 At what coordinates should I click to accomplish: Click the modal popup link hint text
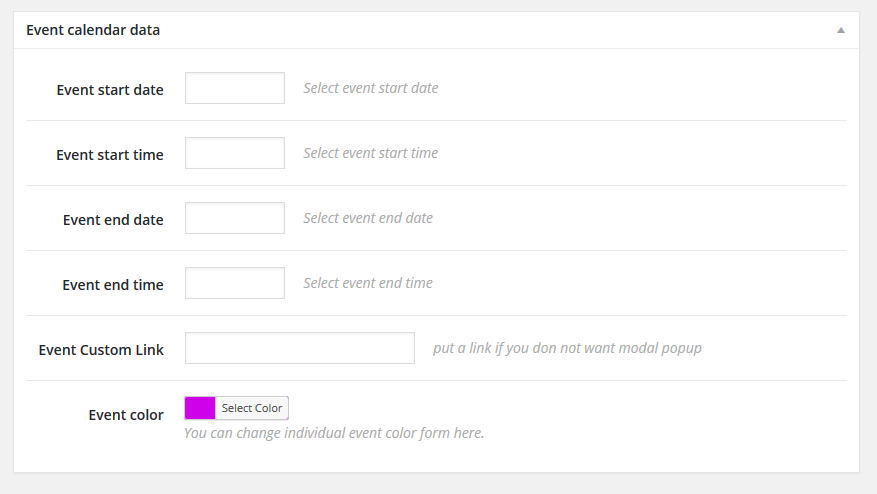click(x=567, y=348)
